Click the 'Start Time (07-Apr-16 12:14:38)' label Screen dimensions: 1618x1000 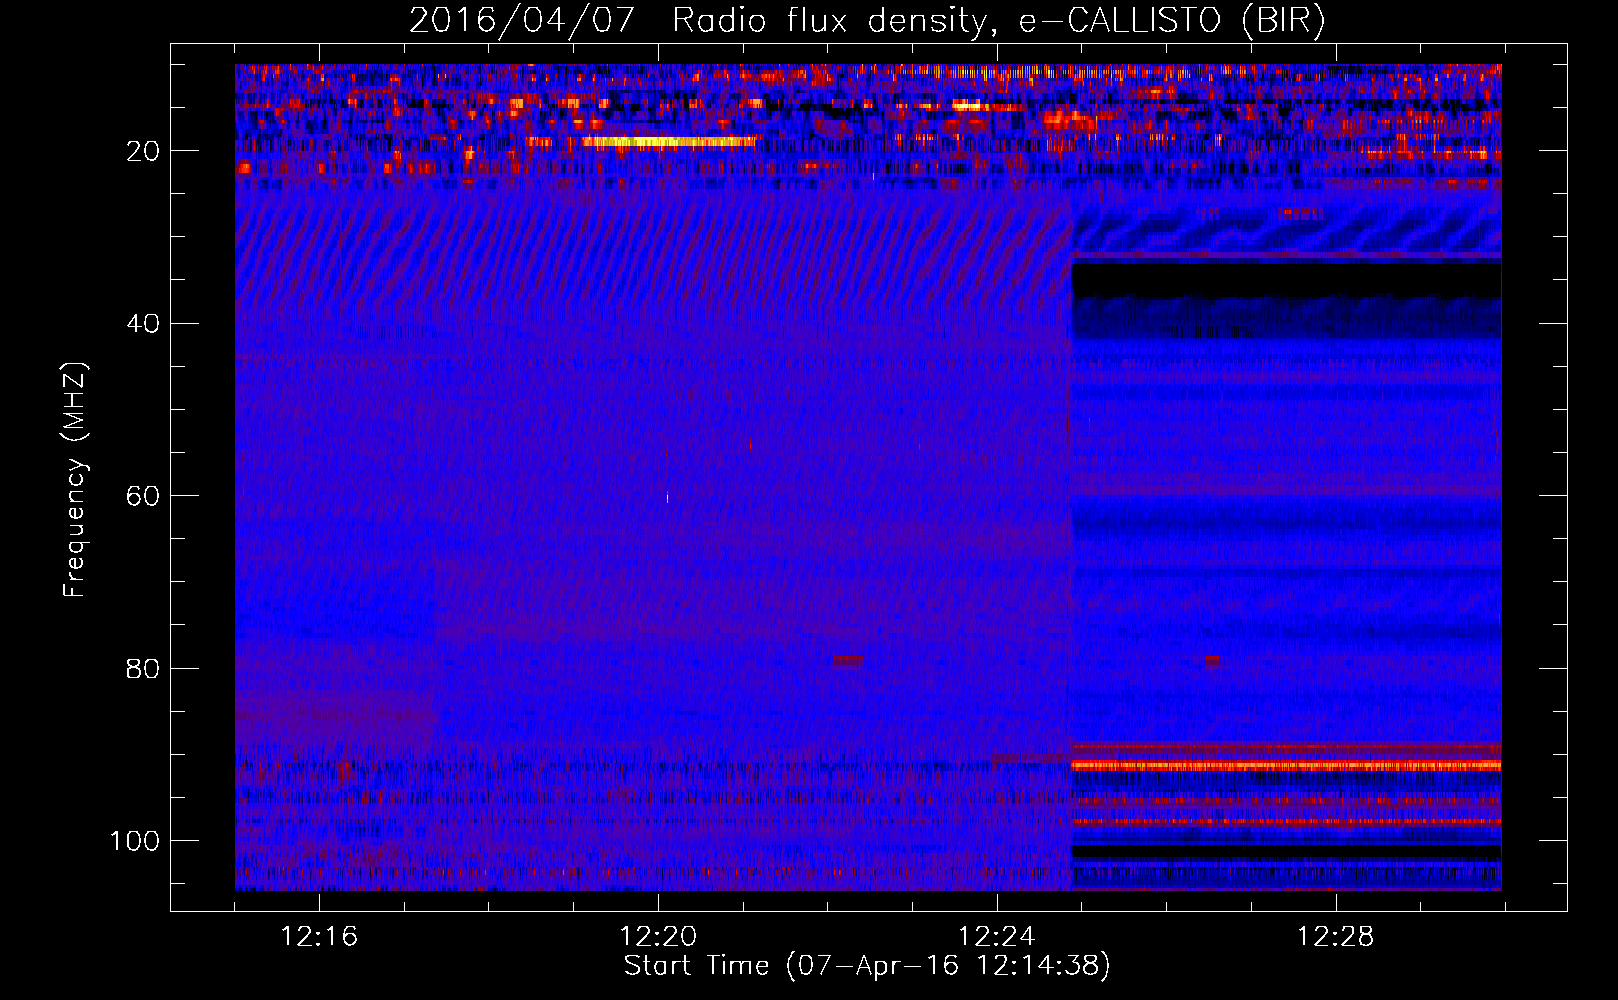pyautogui.click(x=867, y=965)
